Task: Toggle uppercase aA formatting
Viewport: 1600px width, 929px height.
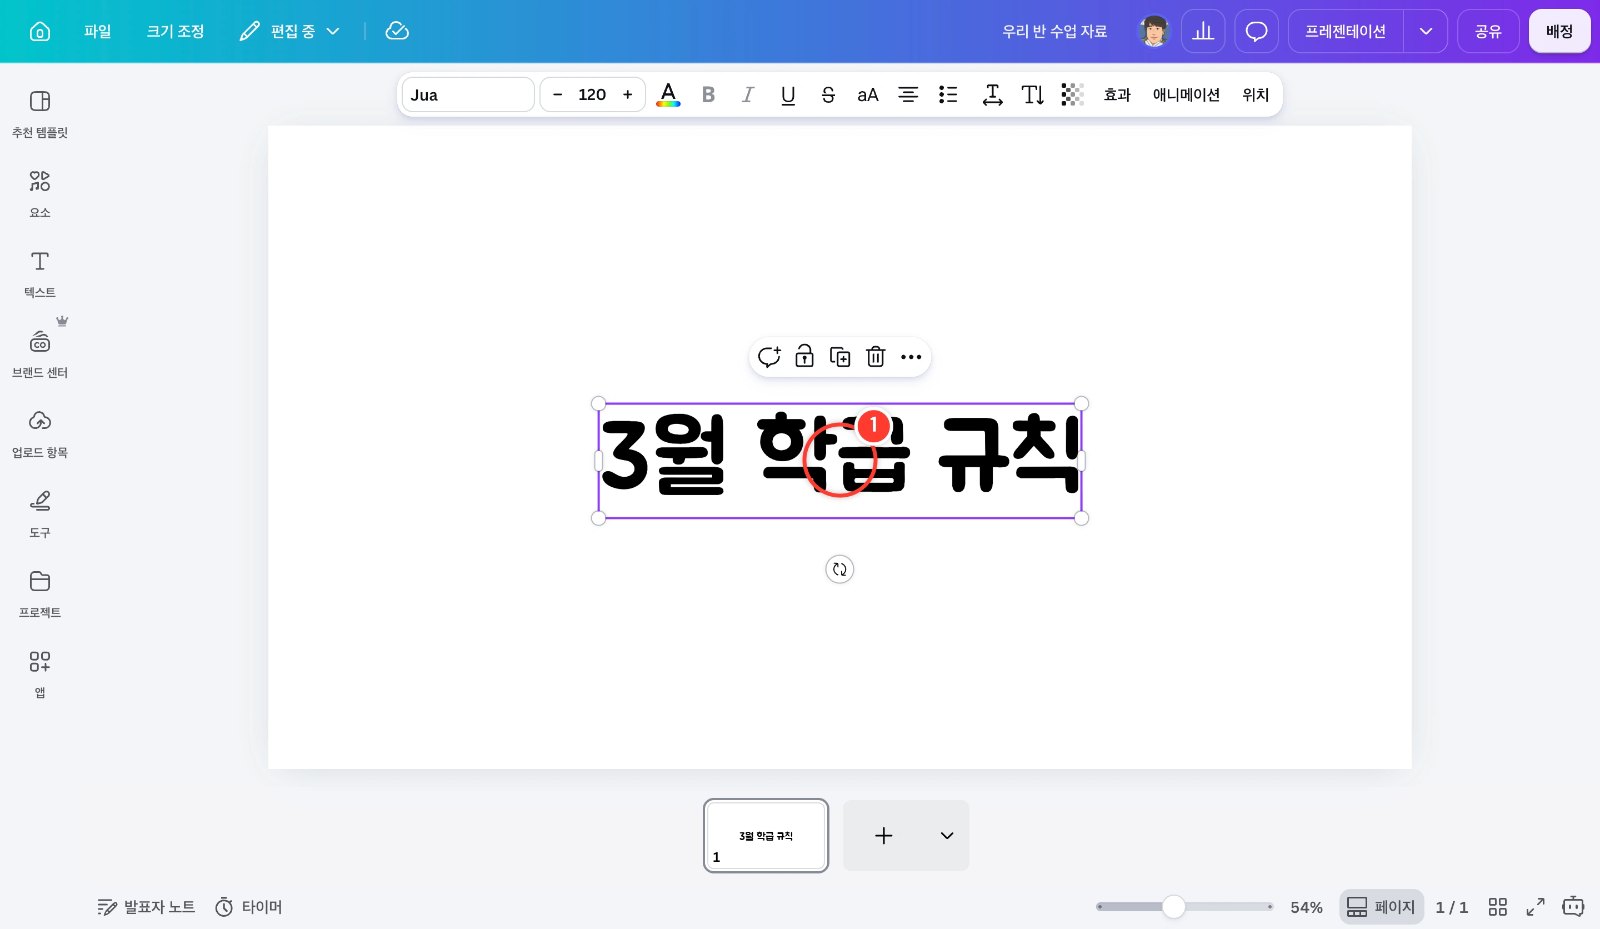Action: pos(868,95)
